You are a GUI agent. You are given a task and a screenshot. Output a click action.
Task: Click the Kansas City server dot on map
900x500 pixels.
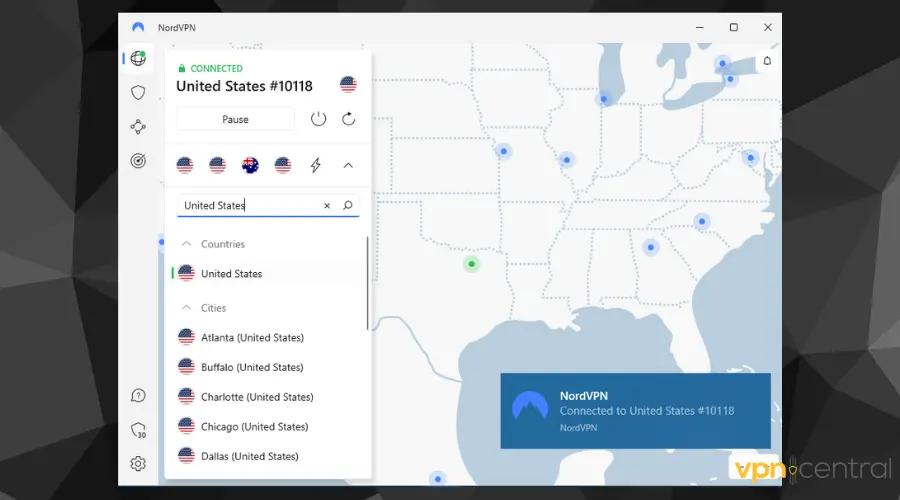point(503,152)
